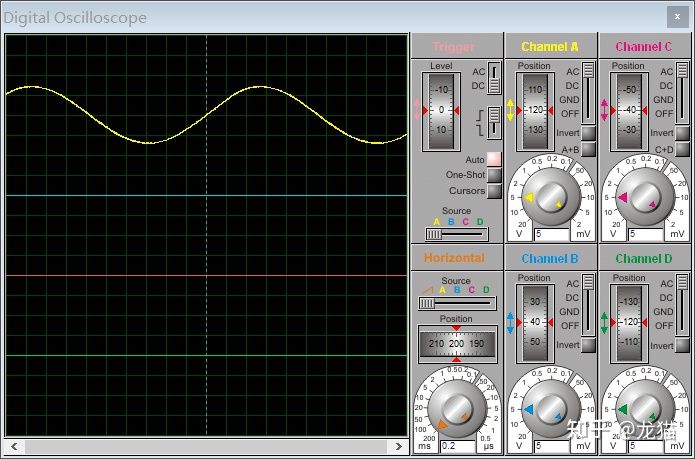Click Trigger Source letter B

(451, 222)
